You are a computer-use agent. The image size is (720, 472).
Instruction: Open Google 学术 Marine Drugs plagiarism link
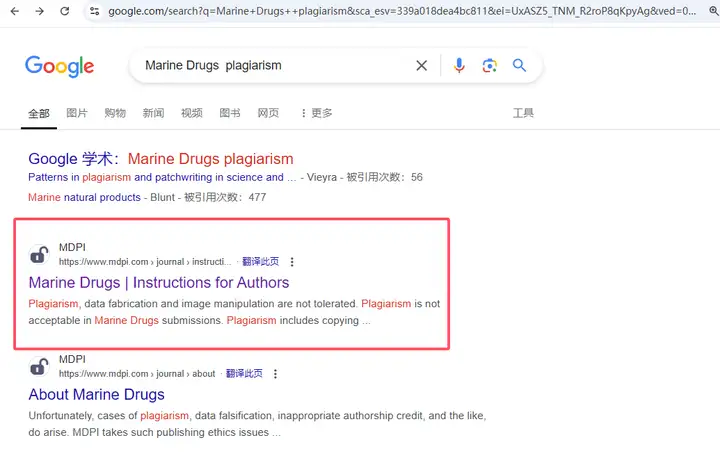(161, 159)
